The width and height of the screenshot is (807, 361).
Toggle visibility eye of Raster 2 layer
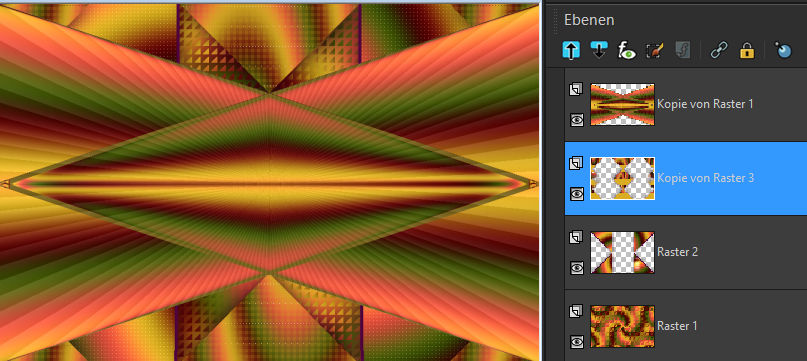pyautogui.click(x=576, y=268)
